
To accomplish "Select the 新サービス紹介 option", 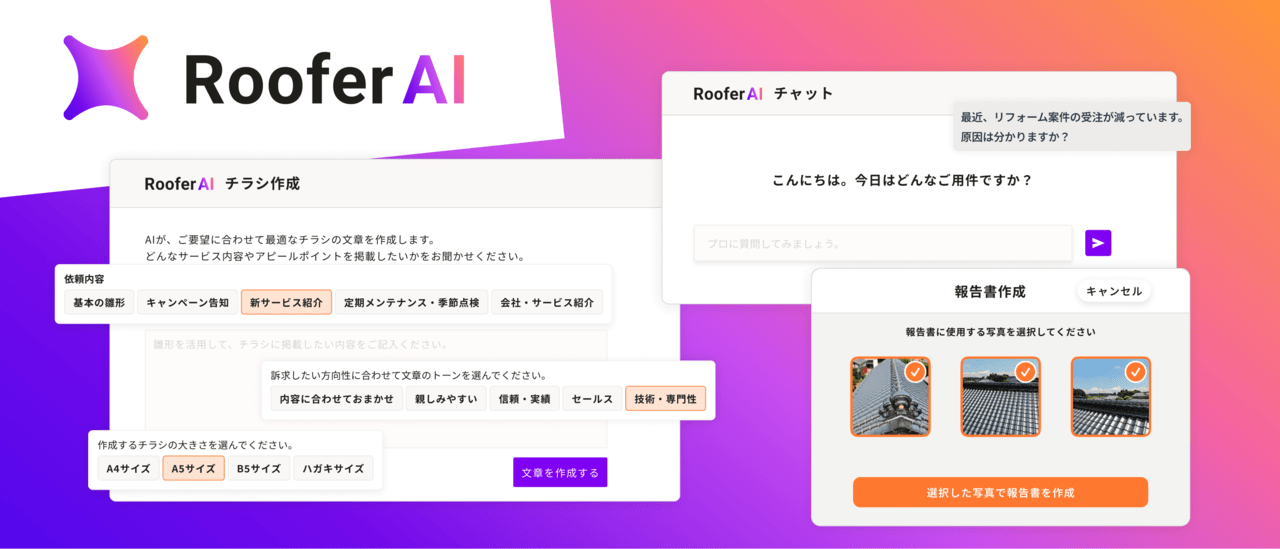I will point(286,302).
